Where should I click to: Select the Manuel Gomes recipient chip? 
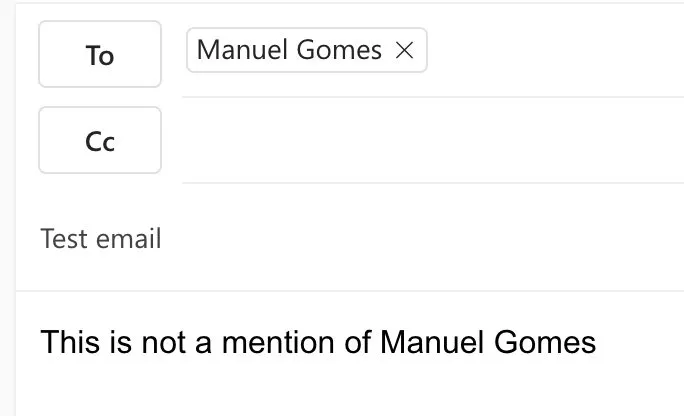290,51
